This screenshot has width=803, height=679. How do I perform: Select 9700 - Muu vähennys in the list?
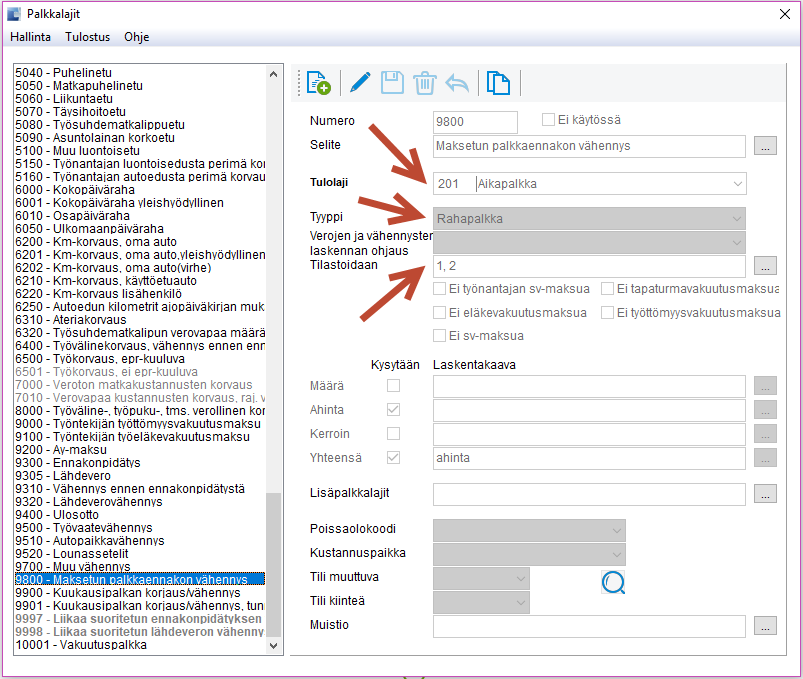tap(140, 566)
